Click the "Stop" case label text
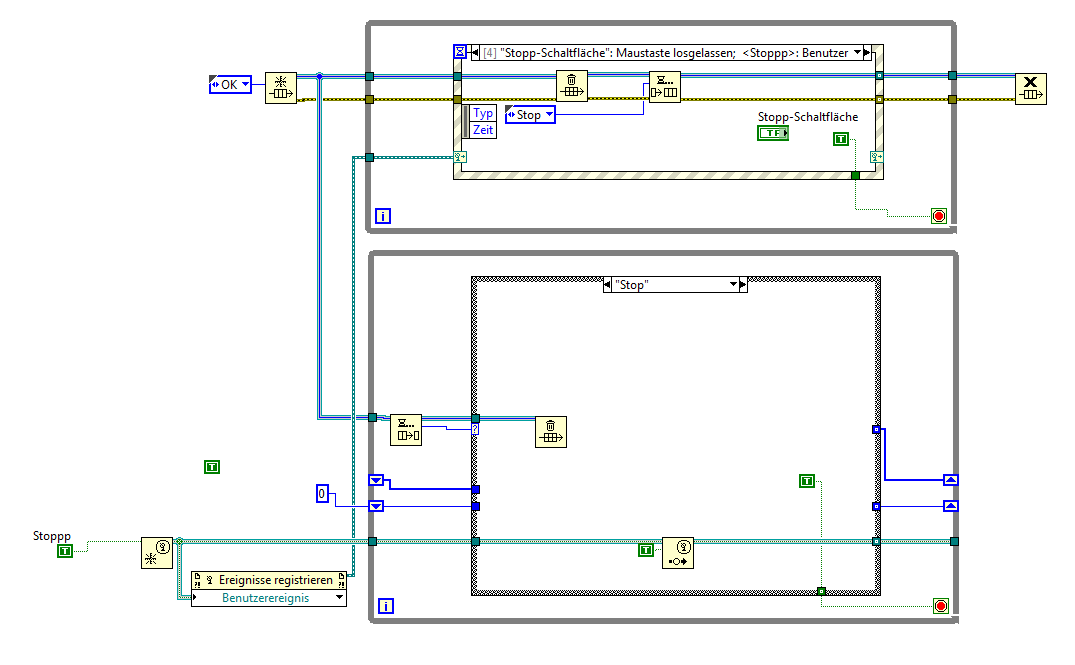This screenshot has height=665, width=1075. [x=631, y=285]
